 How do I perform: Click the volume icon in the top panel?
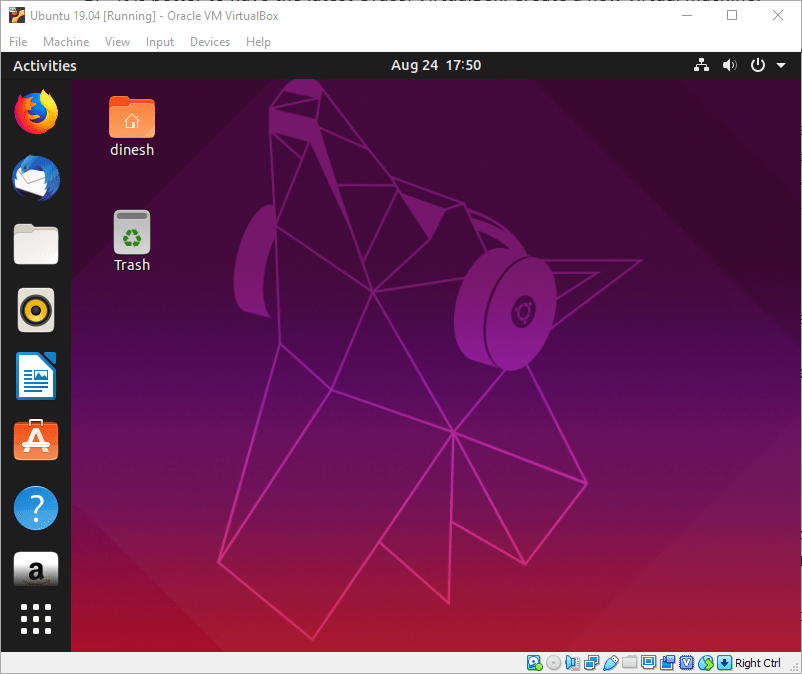pyautogui.click(x=729, y=64)
